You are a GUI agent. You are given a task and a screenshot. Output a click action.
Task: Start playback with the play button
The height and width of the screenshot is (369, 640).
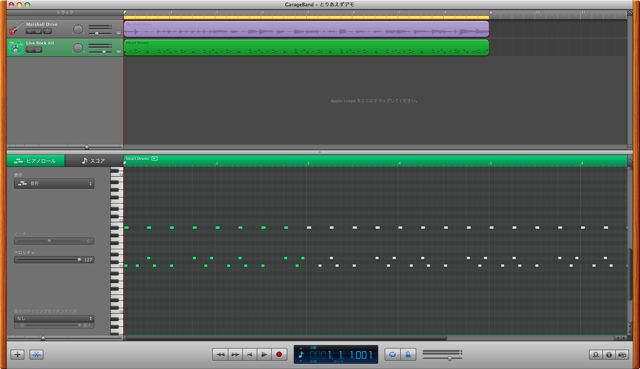point(264,354)
